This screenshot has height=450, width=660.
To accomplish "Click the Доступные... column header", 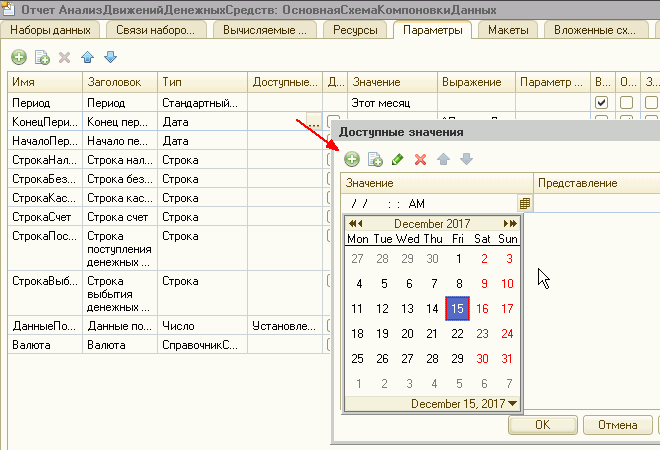I will point(285,82).
